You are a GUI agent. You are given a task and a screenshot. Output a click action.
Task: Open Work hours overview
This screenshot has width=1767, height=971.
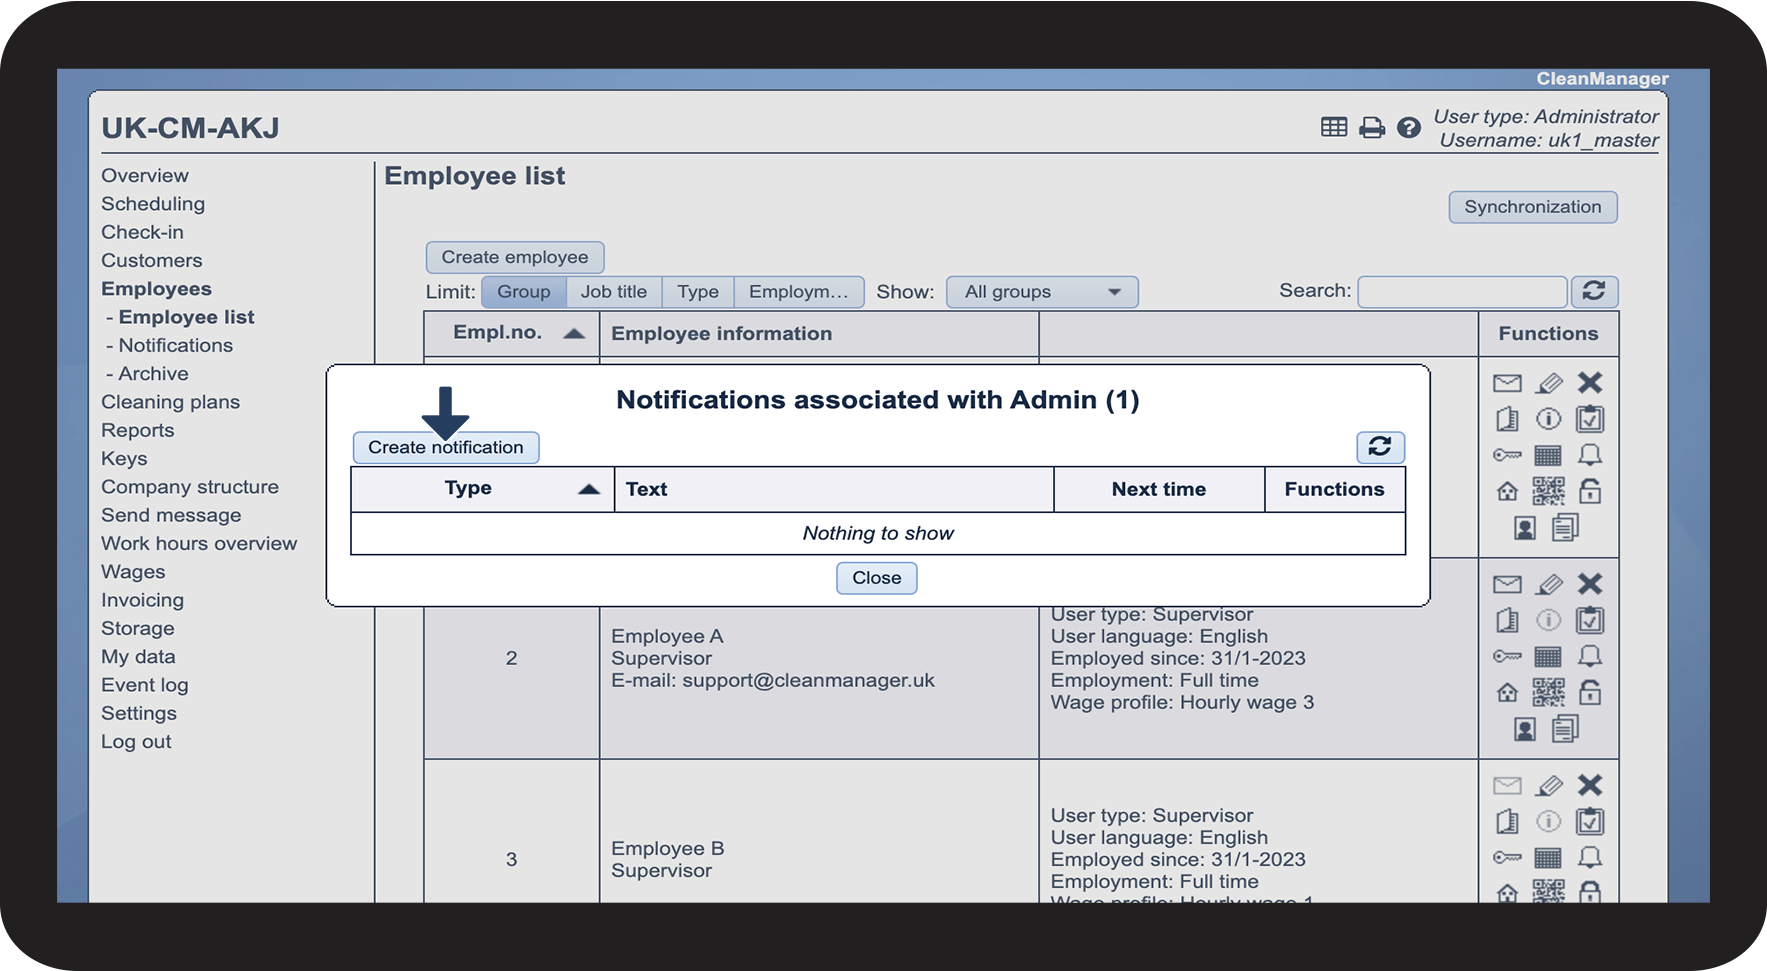point(199,543)
